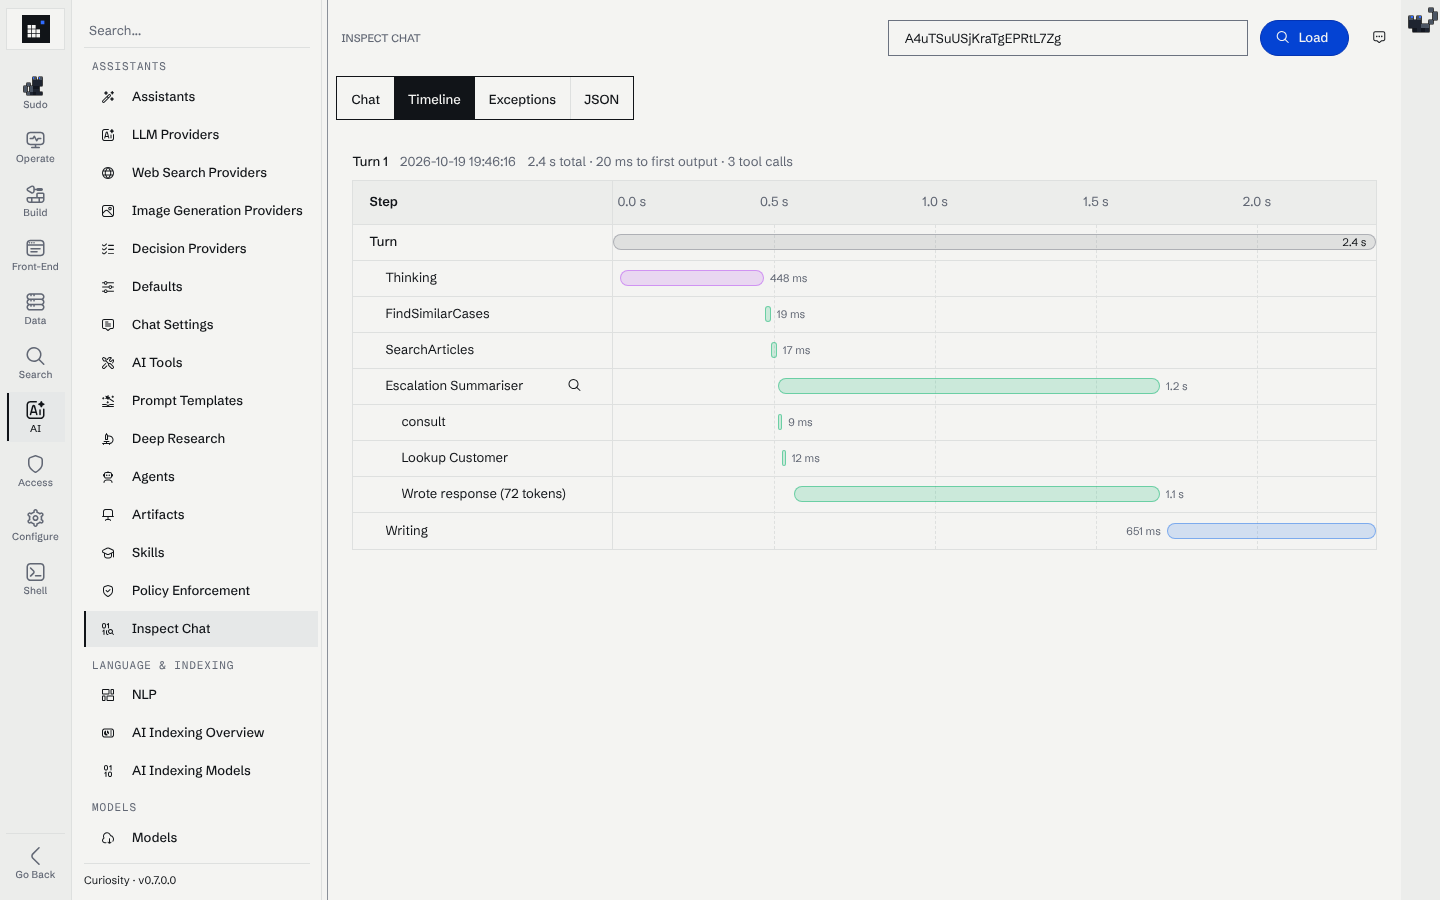Open the Models page
This screenshot has width=1440, height=900.
201,838
